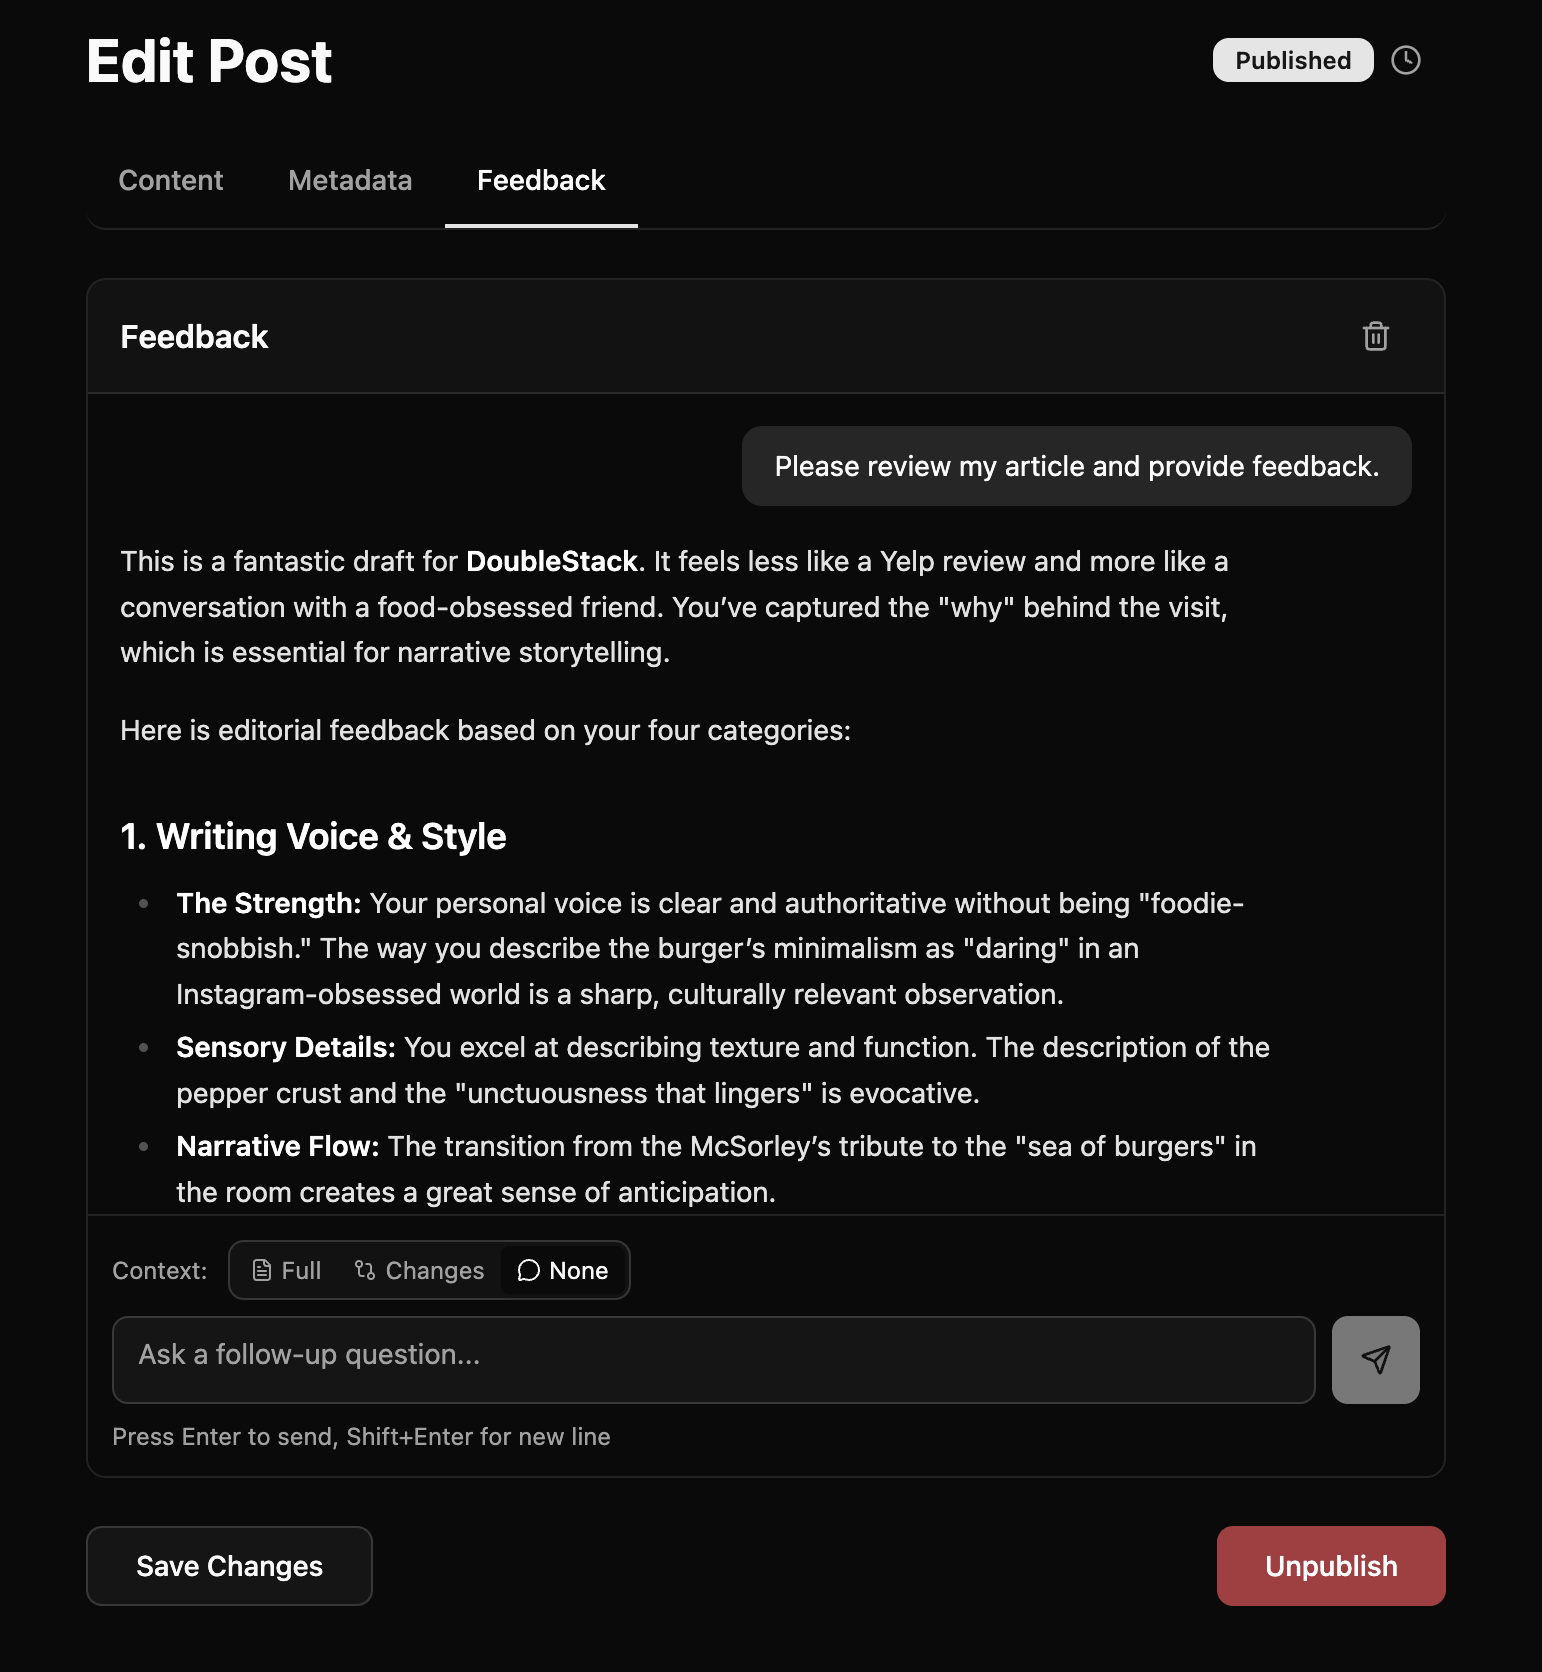Save changes to the post
The image size is (1542, 1672).
229,1566
